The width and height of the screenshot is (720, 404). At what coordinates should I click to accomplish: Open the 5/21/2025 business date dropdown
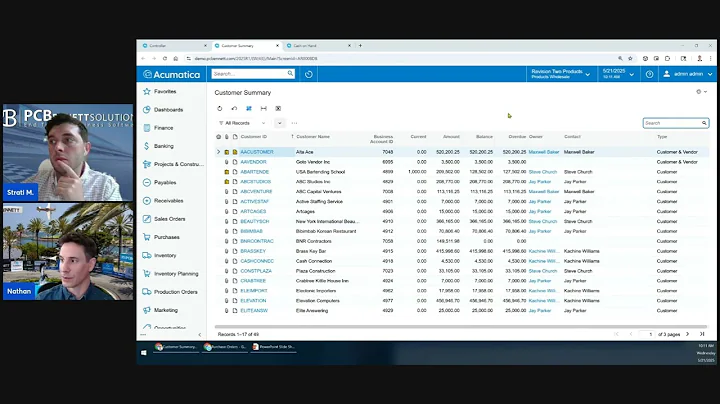tap(618, 74)
